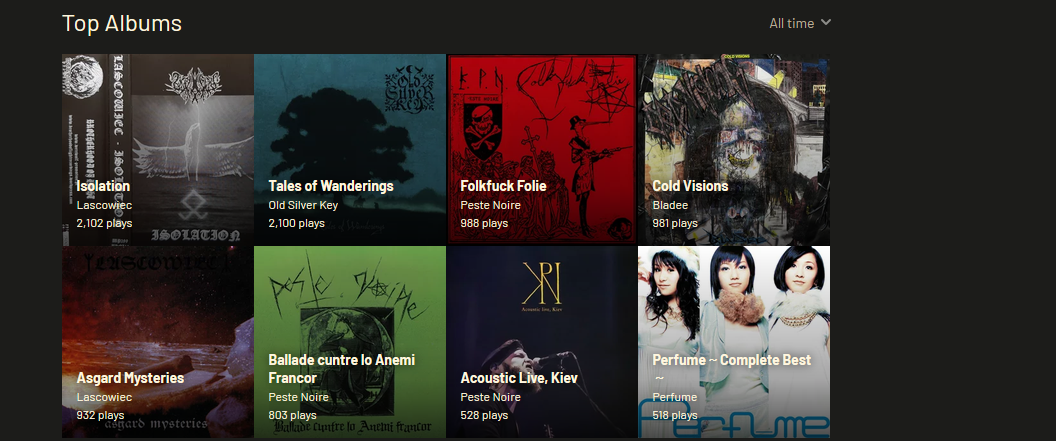This screenshot has width=1056, height=441.
Task: Open Perfume ~ Complete Best album link
Action: click(x=731, y=368)
